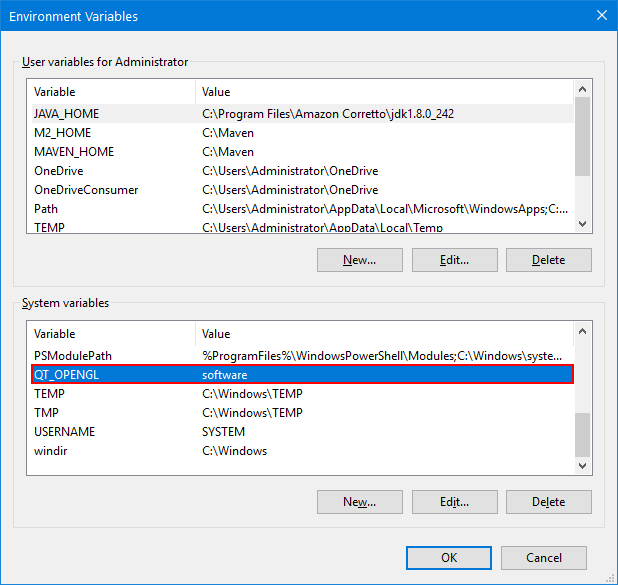Click New button under user variables
This screenshot has width=618, height=585.
359,260
